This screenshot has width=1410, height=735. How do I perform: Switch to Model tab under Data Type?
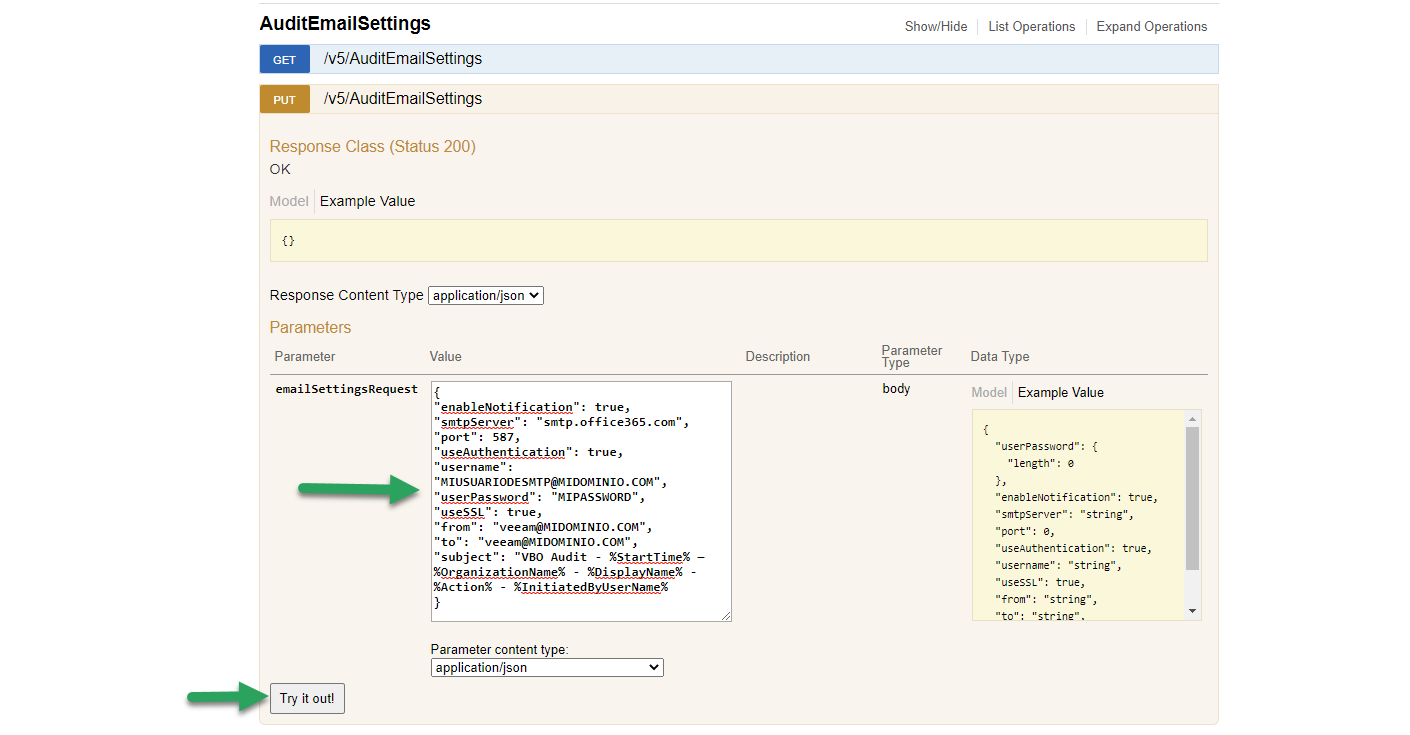(x=989, y=392)
